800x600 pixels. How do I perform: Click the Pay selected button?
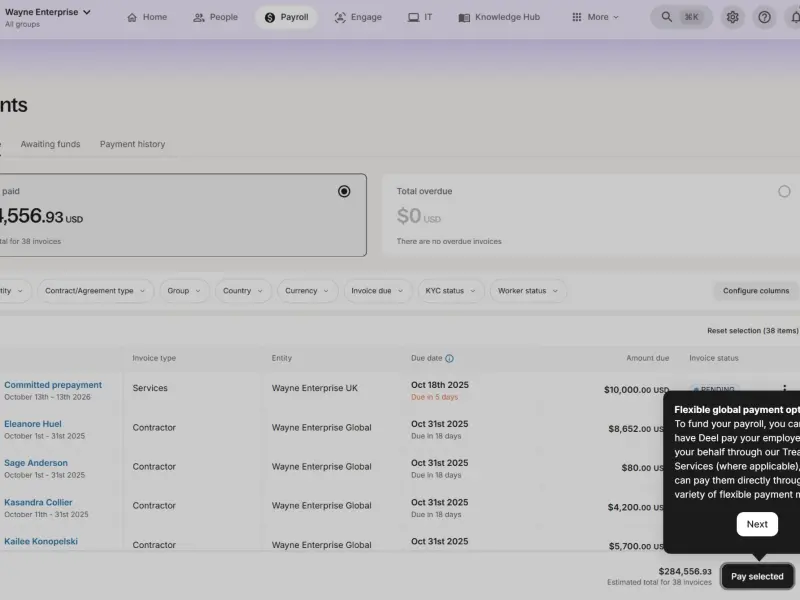coord(757,577)
